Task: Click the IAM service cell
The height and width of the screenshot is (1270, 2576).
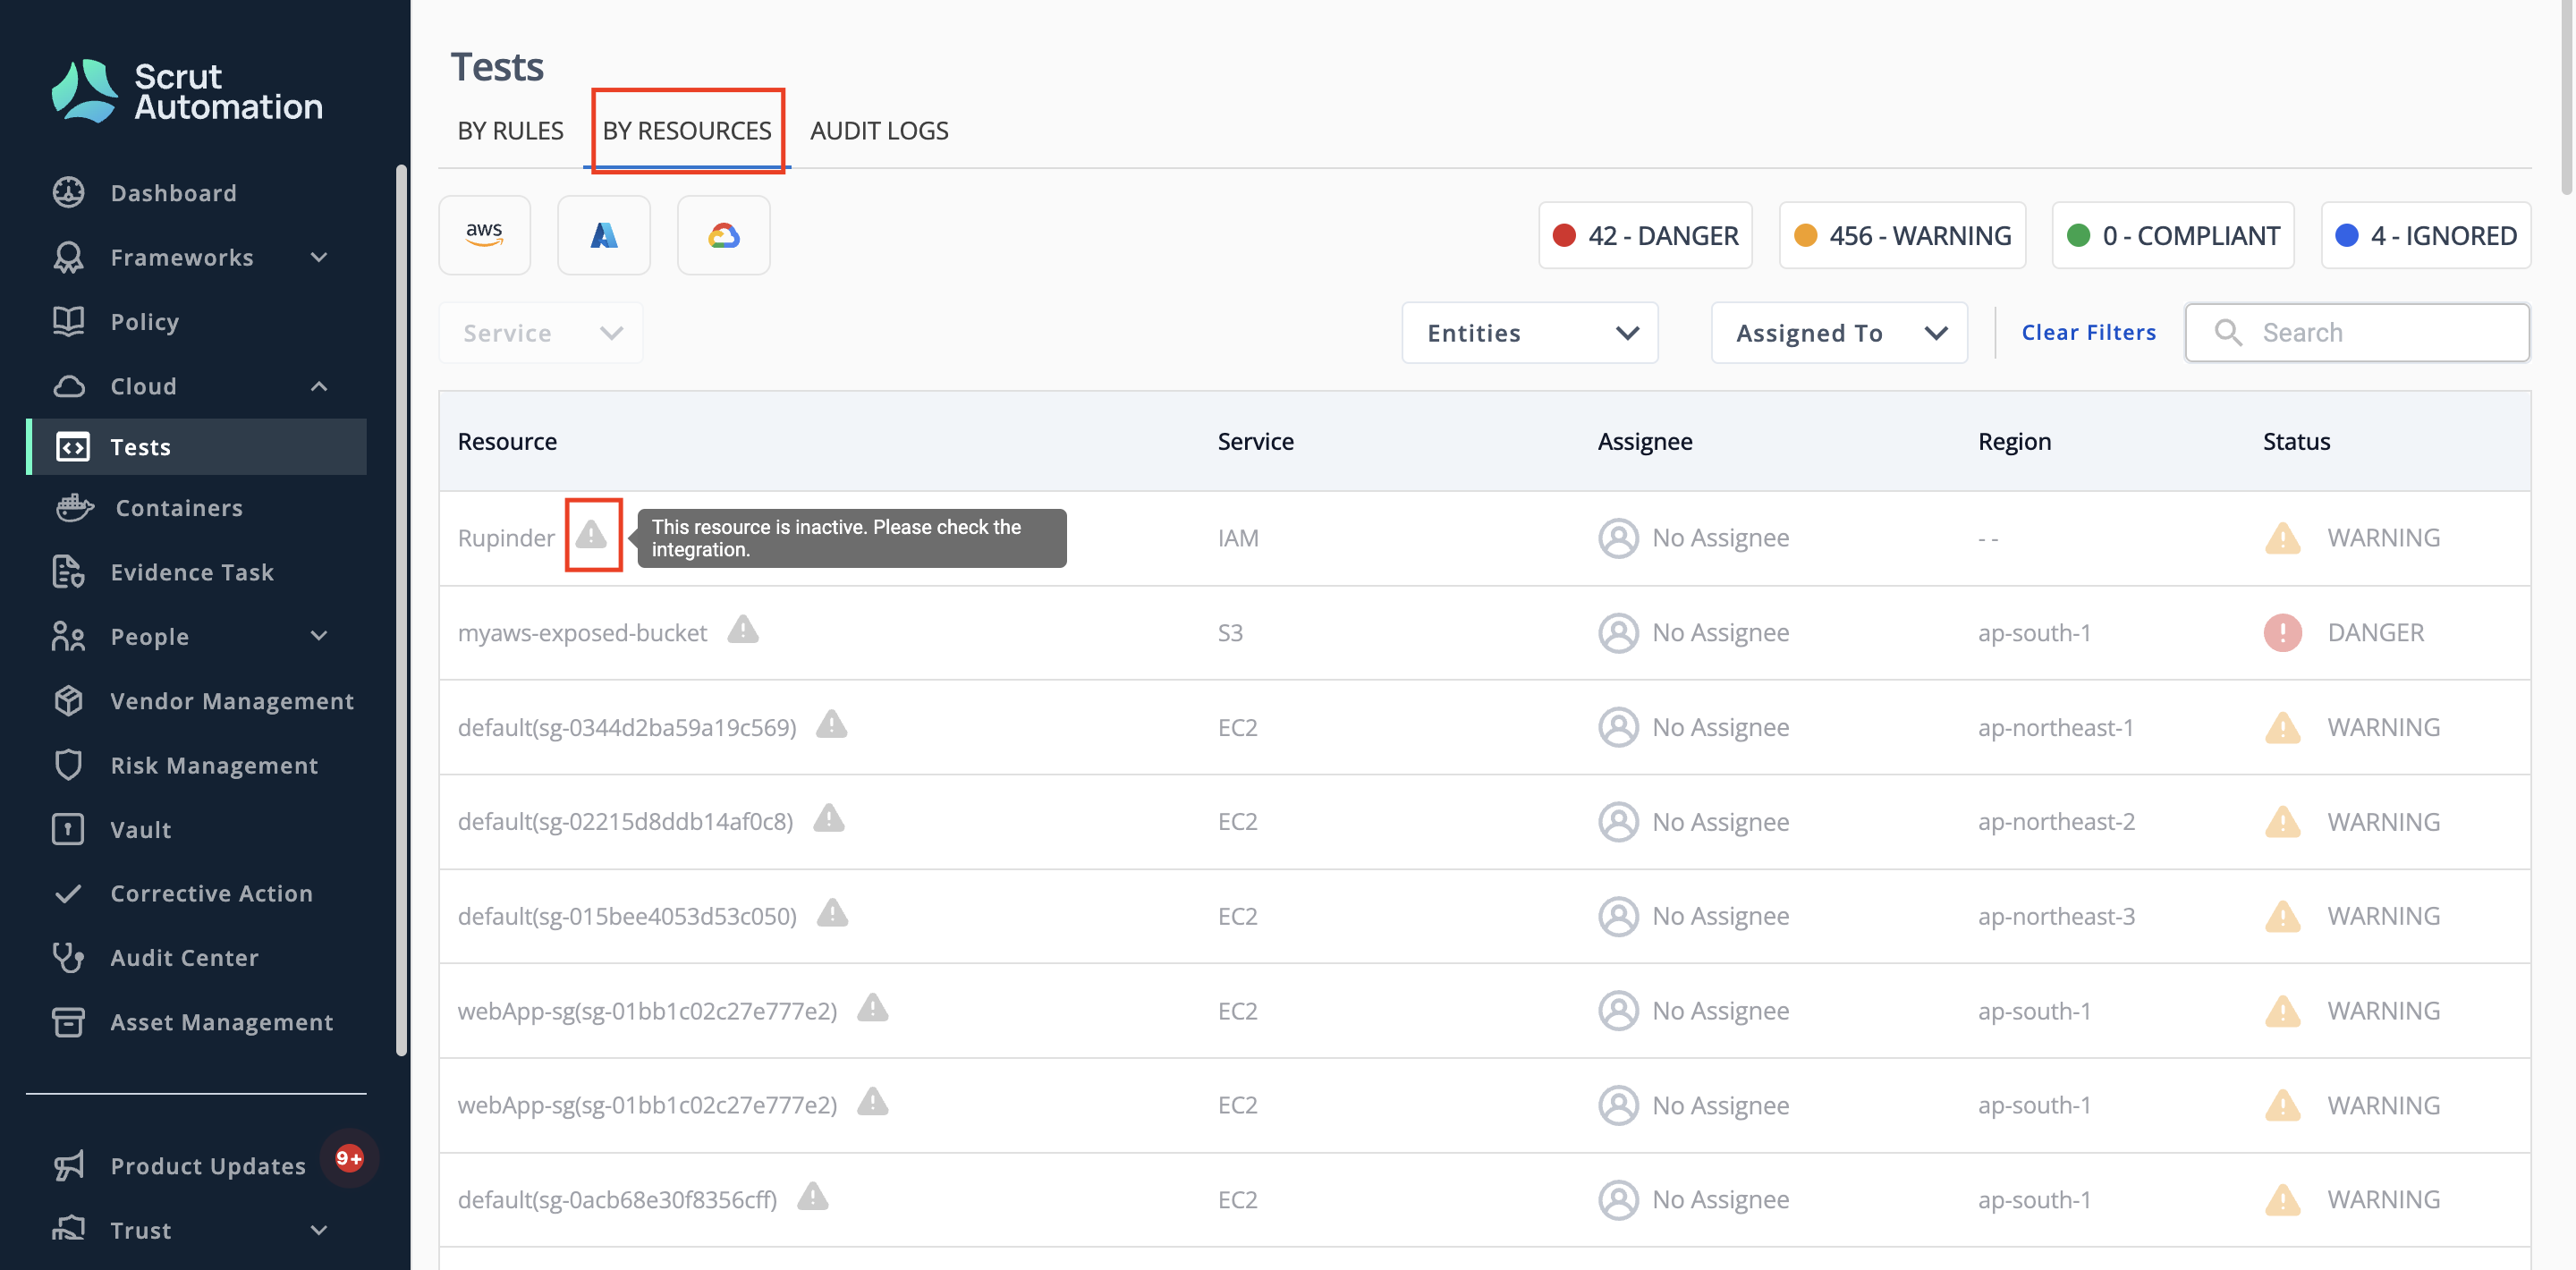Action: click(x=1238, y=538)
